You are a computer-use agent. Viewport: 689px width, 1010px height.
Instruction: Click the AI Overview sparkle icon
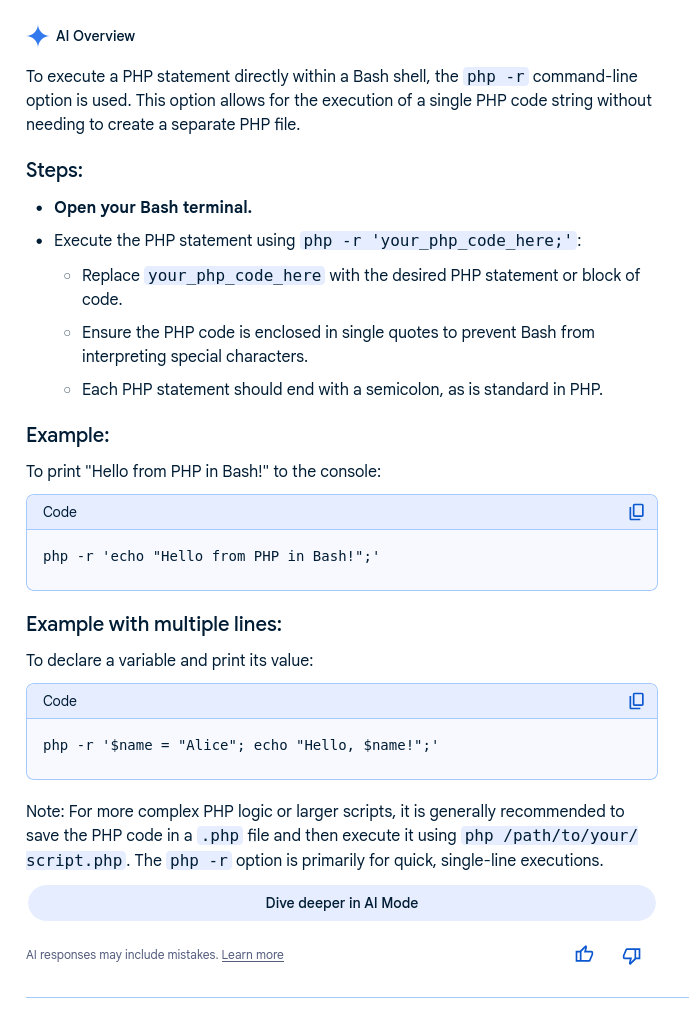37,36
